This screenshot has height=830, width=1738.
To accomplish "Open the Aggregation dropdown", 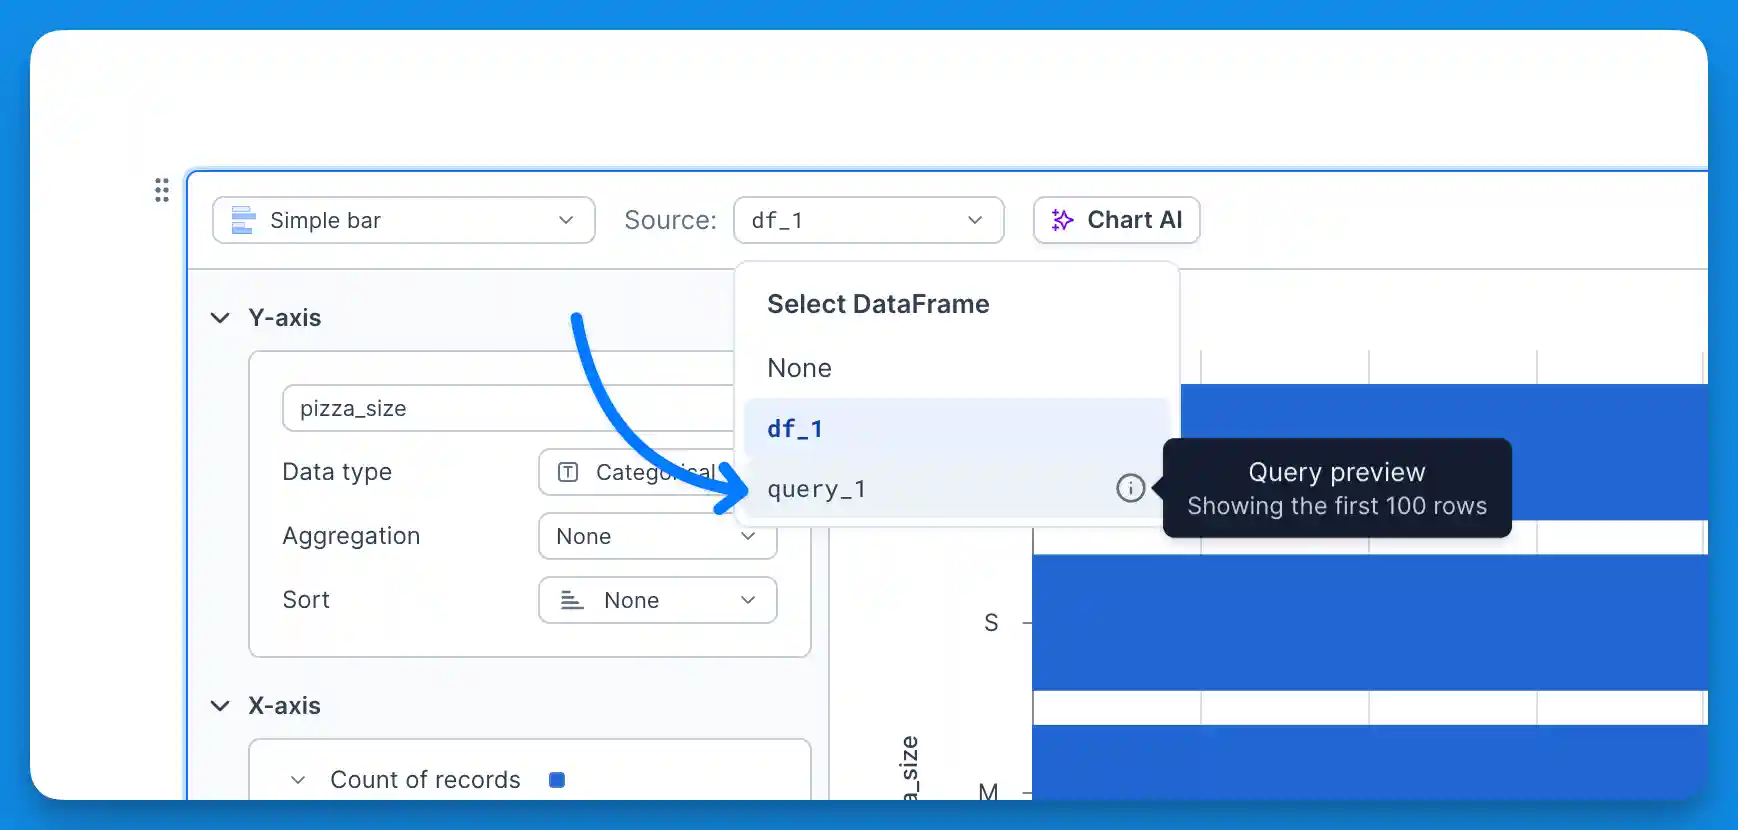I will 657,536.
